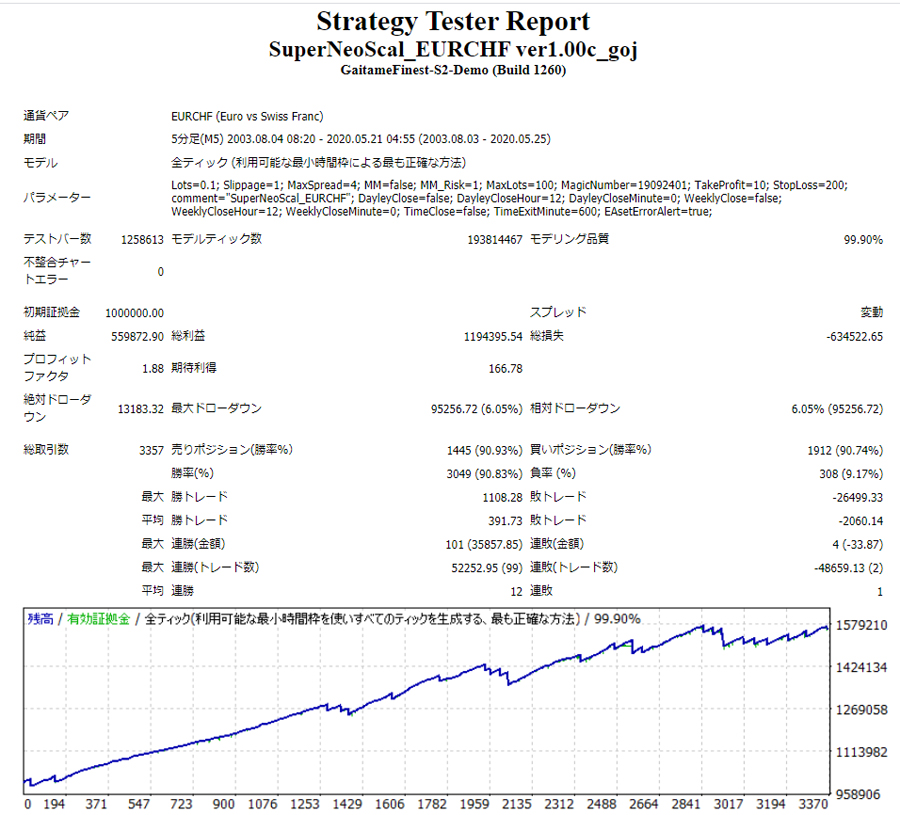Screen dimensions: 900x815
Task: Click the 通貨ペア label
Action: point(46,116)
